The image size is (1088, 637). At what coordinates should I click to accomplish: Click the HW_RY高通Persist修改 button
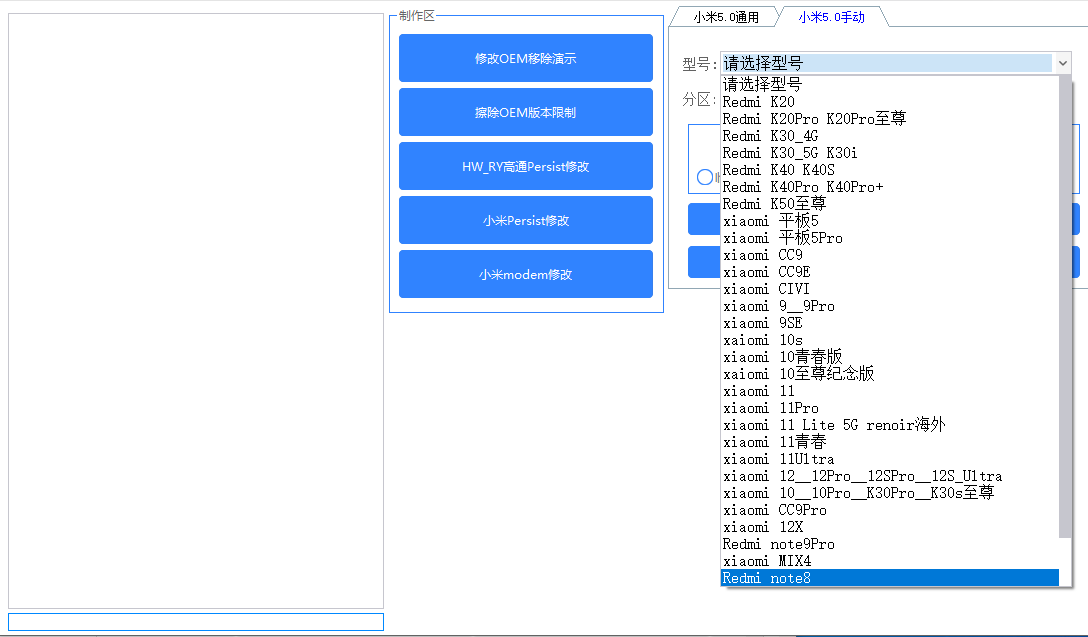(525, 167)
